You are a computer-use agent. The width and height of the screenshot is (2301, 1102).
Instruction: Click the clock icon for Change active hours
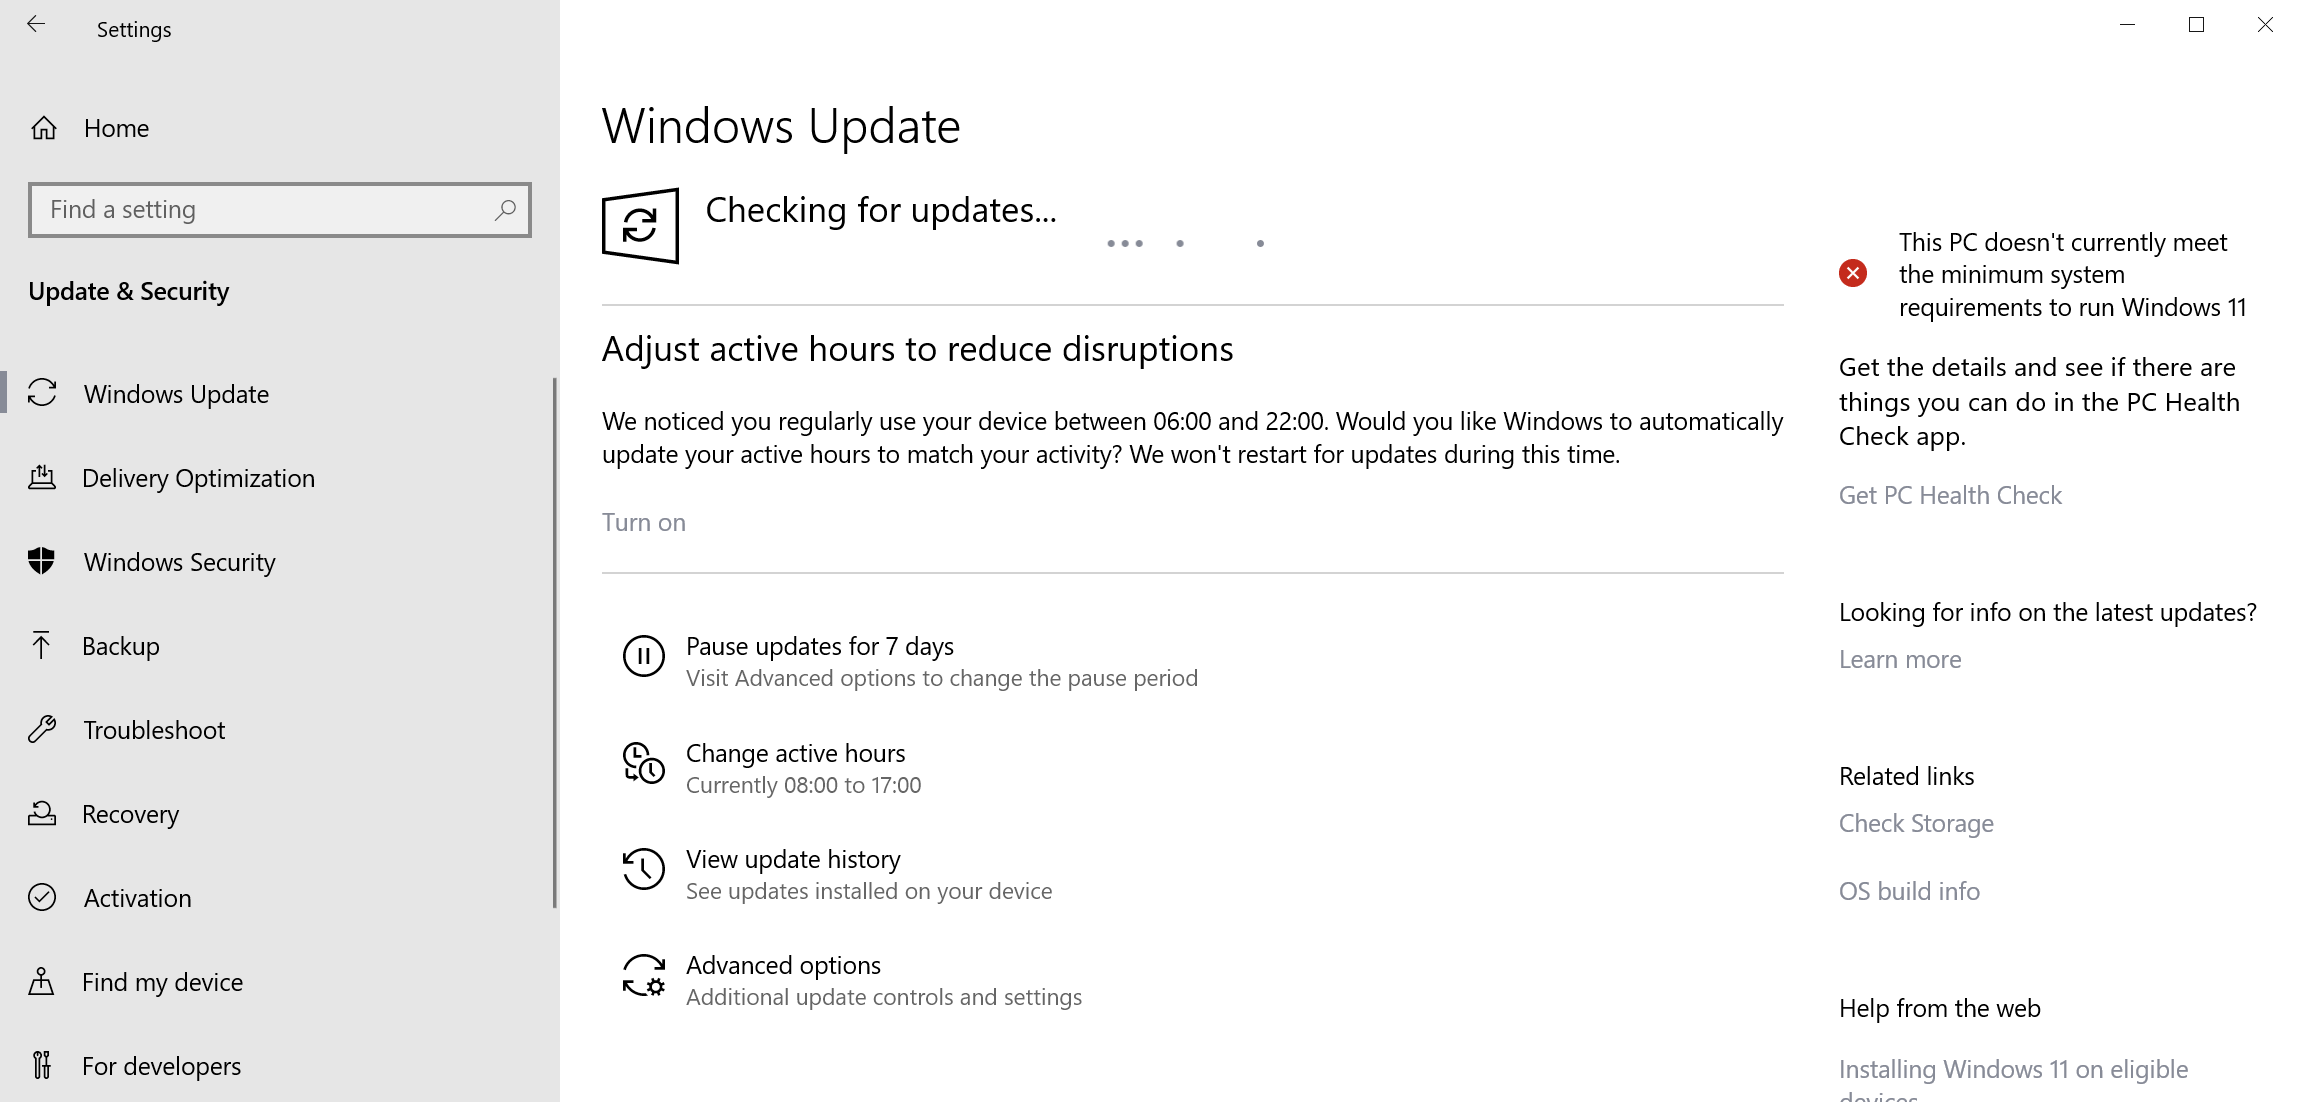[x=643, y=764]
